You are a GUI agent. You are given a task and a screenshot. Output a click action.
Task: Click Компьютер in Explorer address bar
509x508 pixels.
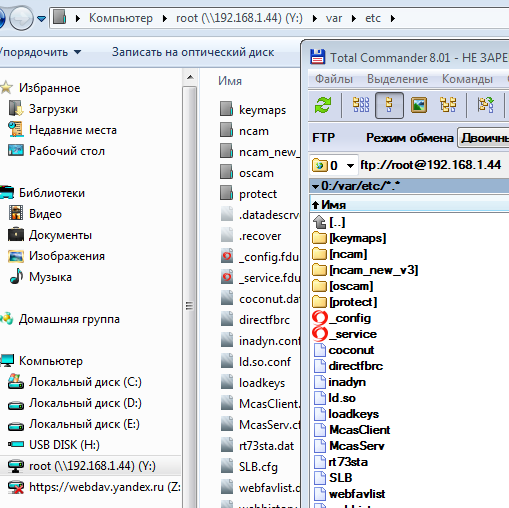tap(121, 18)
